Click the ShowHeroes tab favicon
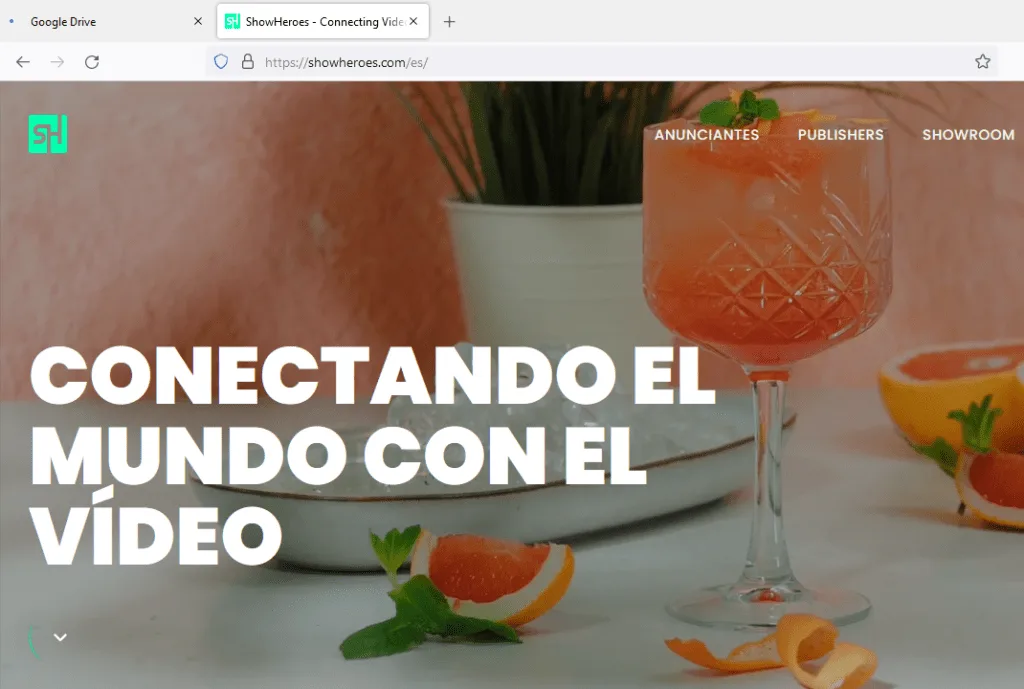1024x689 pixels. click(232, 22)
